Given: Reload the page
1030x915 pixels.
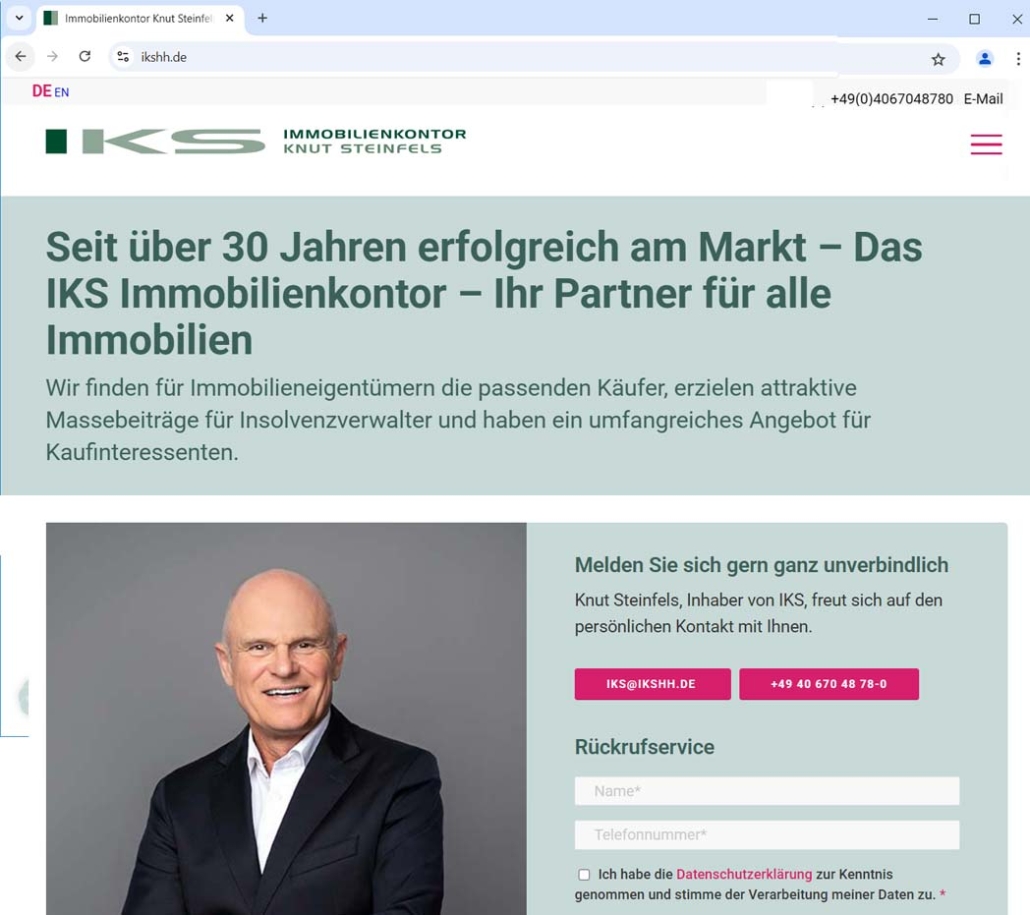Looking at the screenshot, I should (x=85, y=56).
